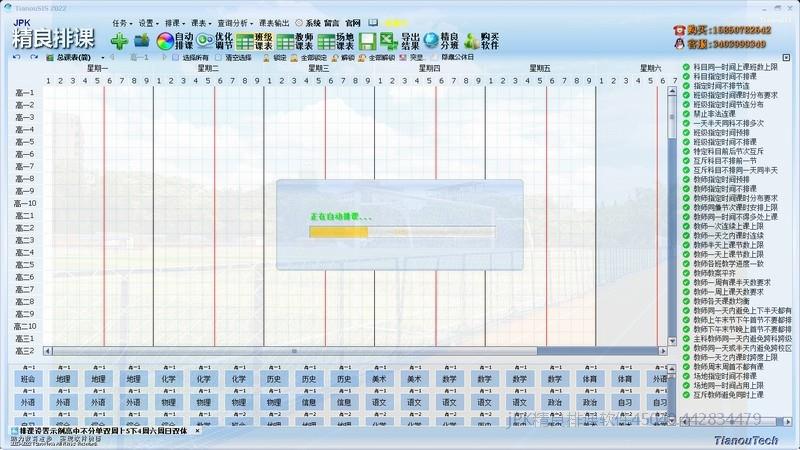Click the red telephone 购买 icon
This screenshot has width=800, height=450.
[679, 30]
